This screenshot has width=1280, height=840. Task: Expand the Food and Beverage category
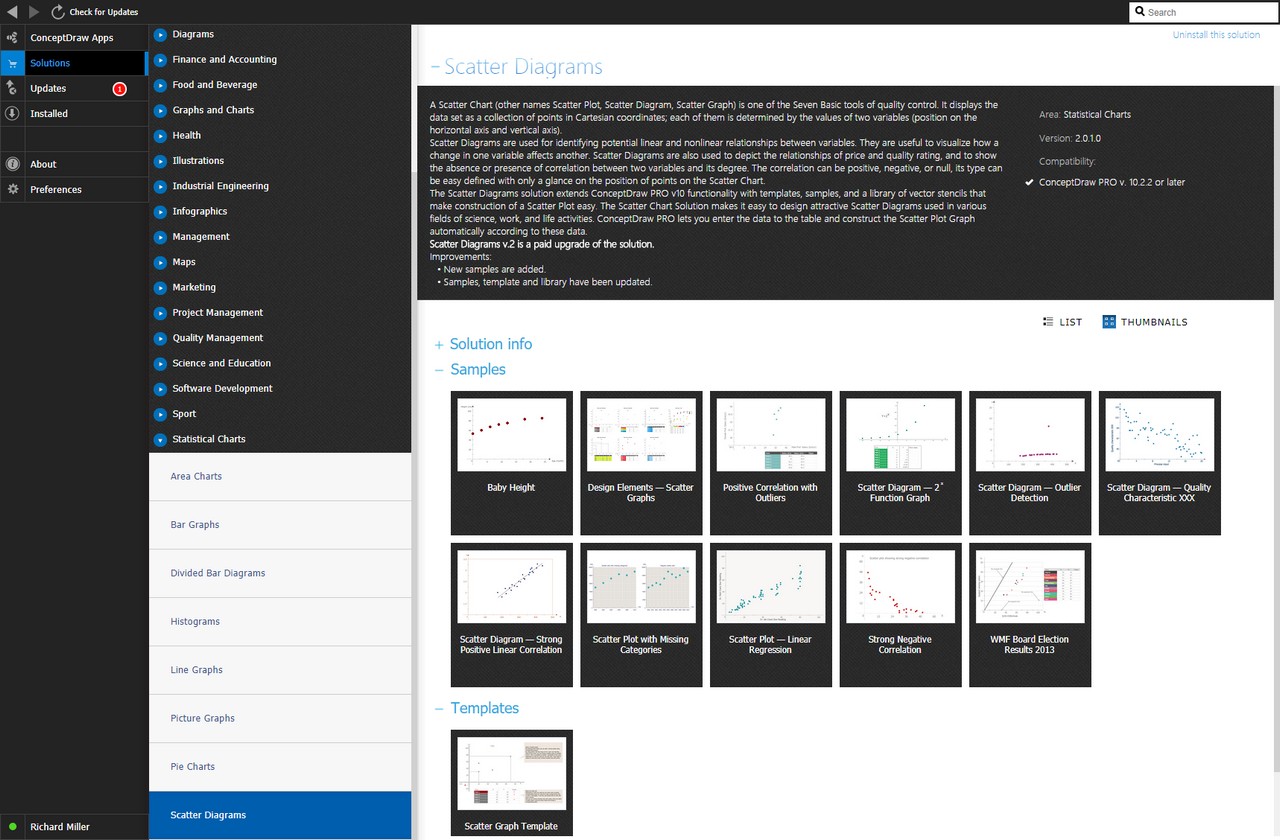click(x=160, y=85)
